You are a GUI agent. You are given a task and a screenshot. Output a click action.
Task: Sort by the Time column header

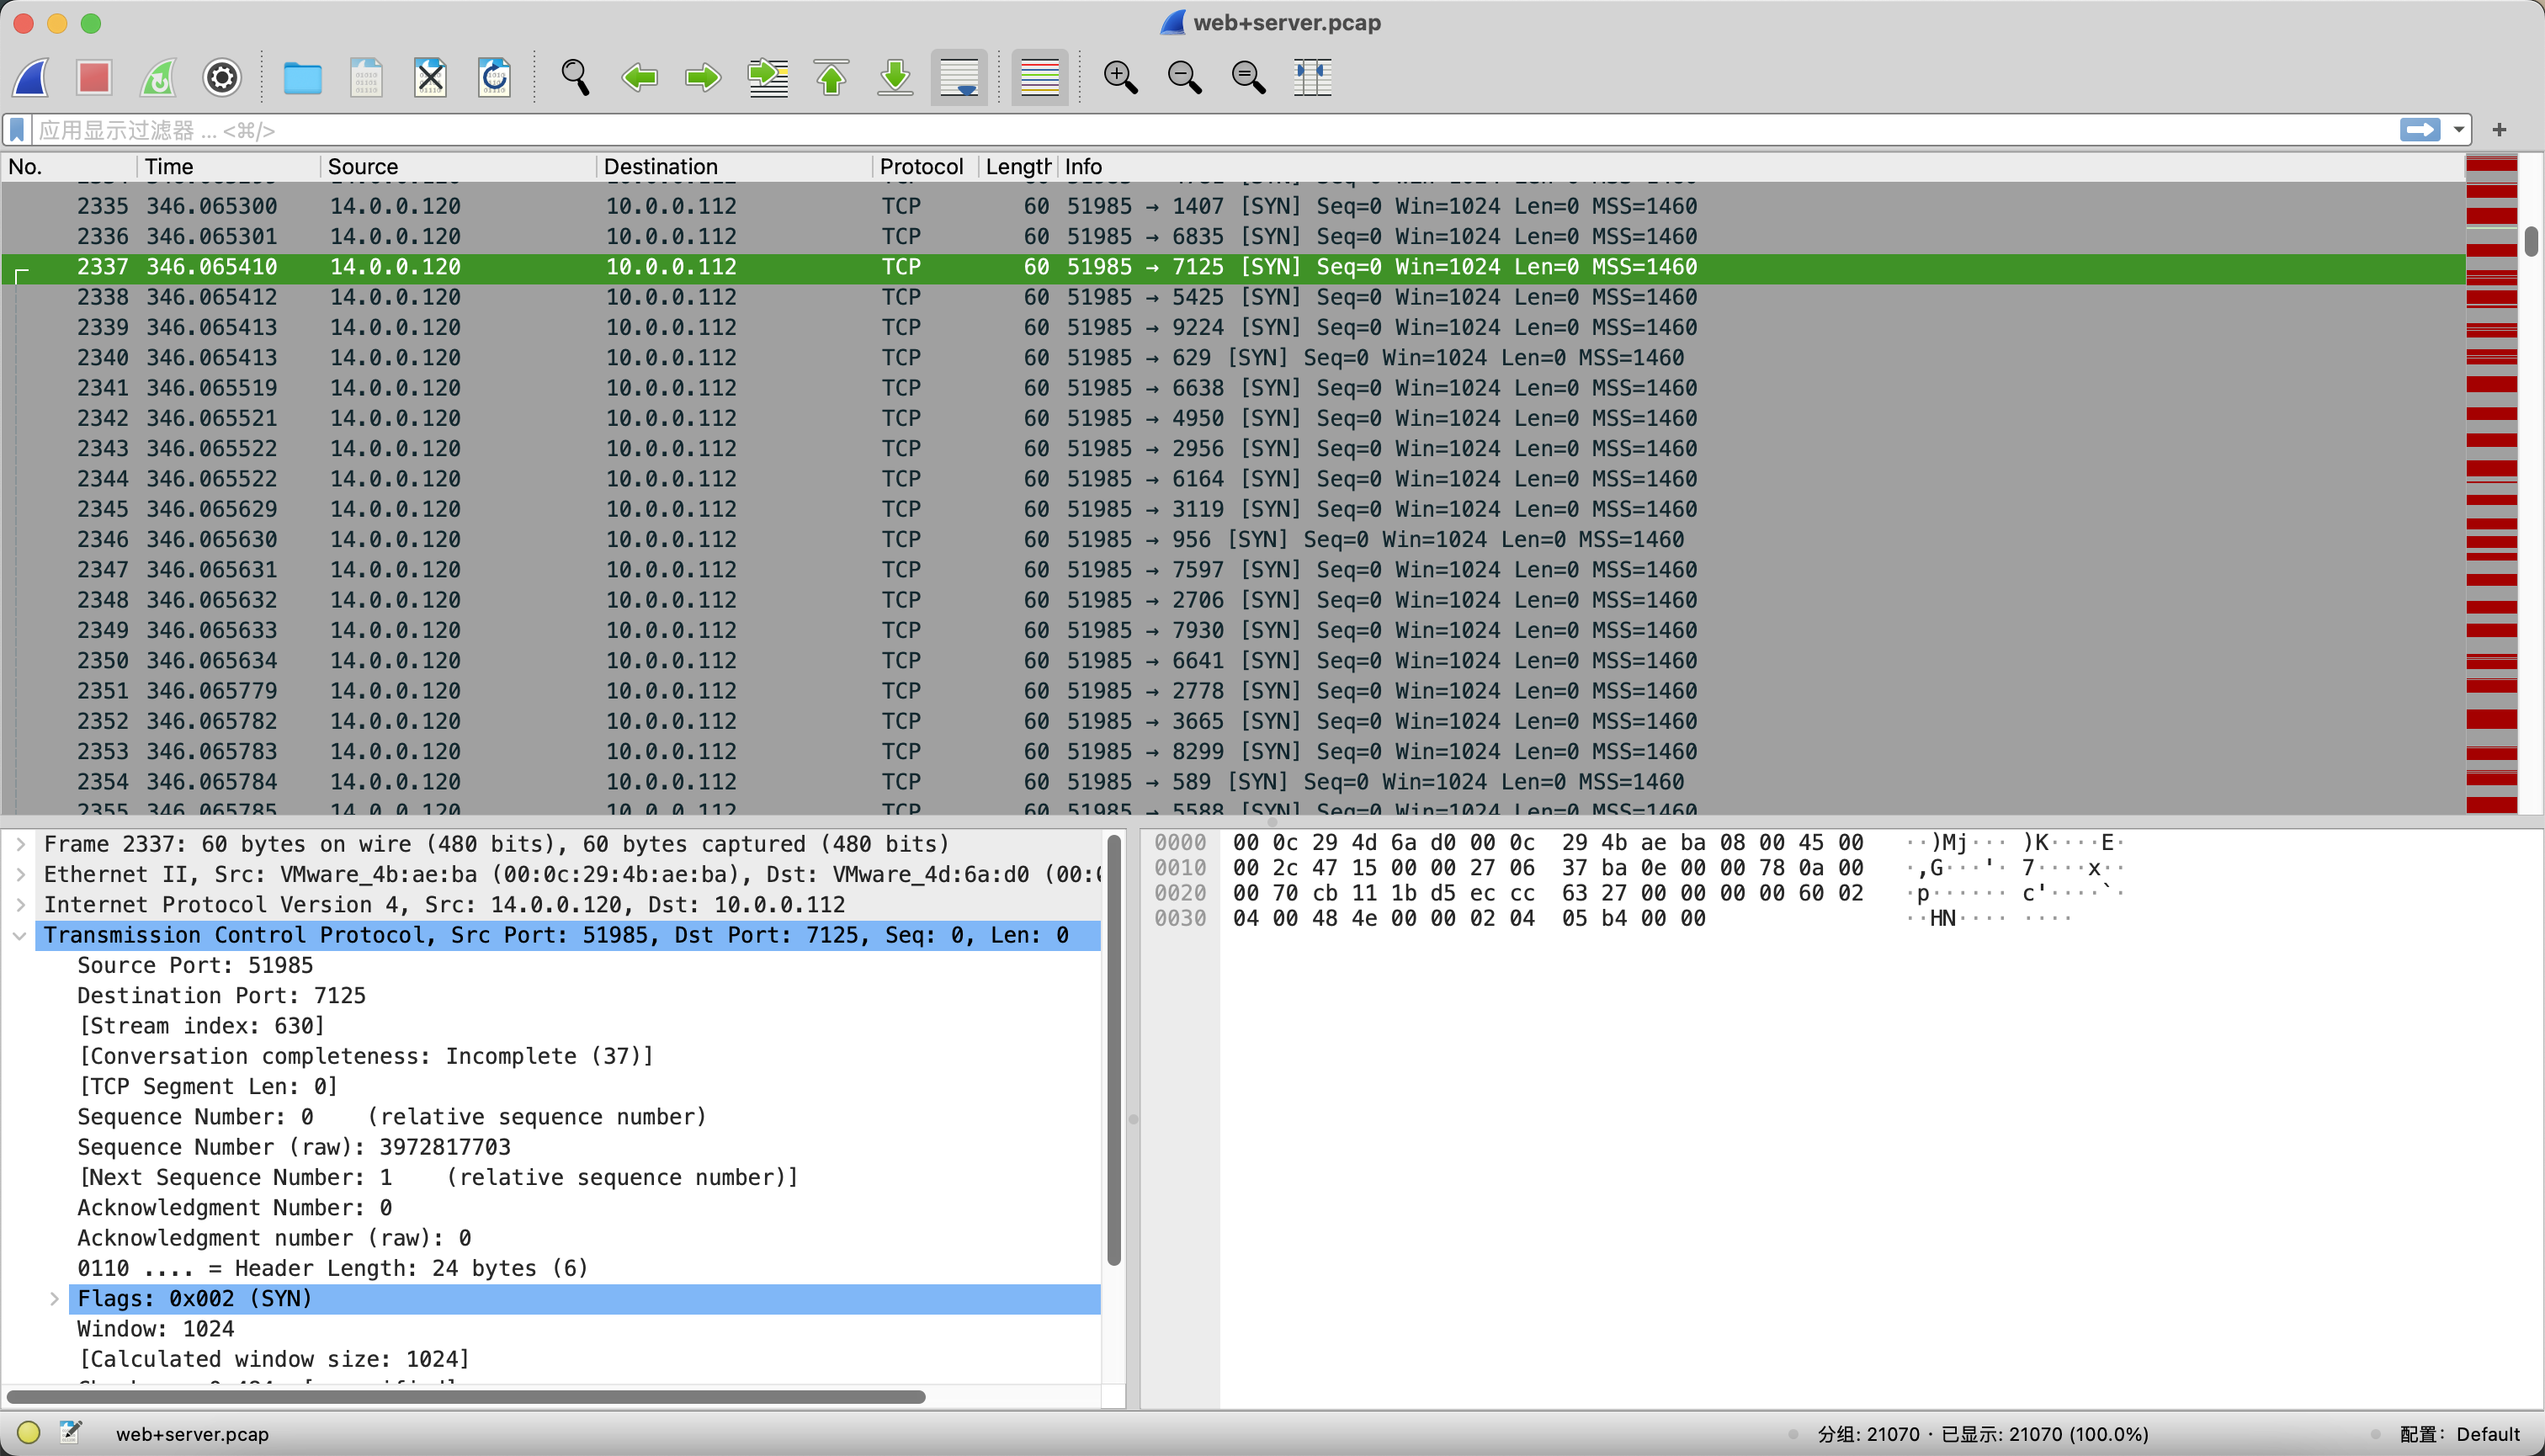point(228,167)
